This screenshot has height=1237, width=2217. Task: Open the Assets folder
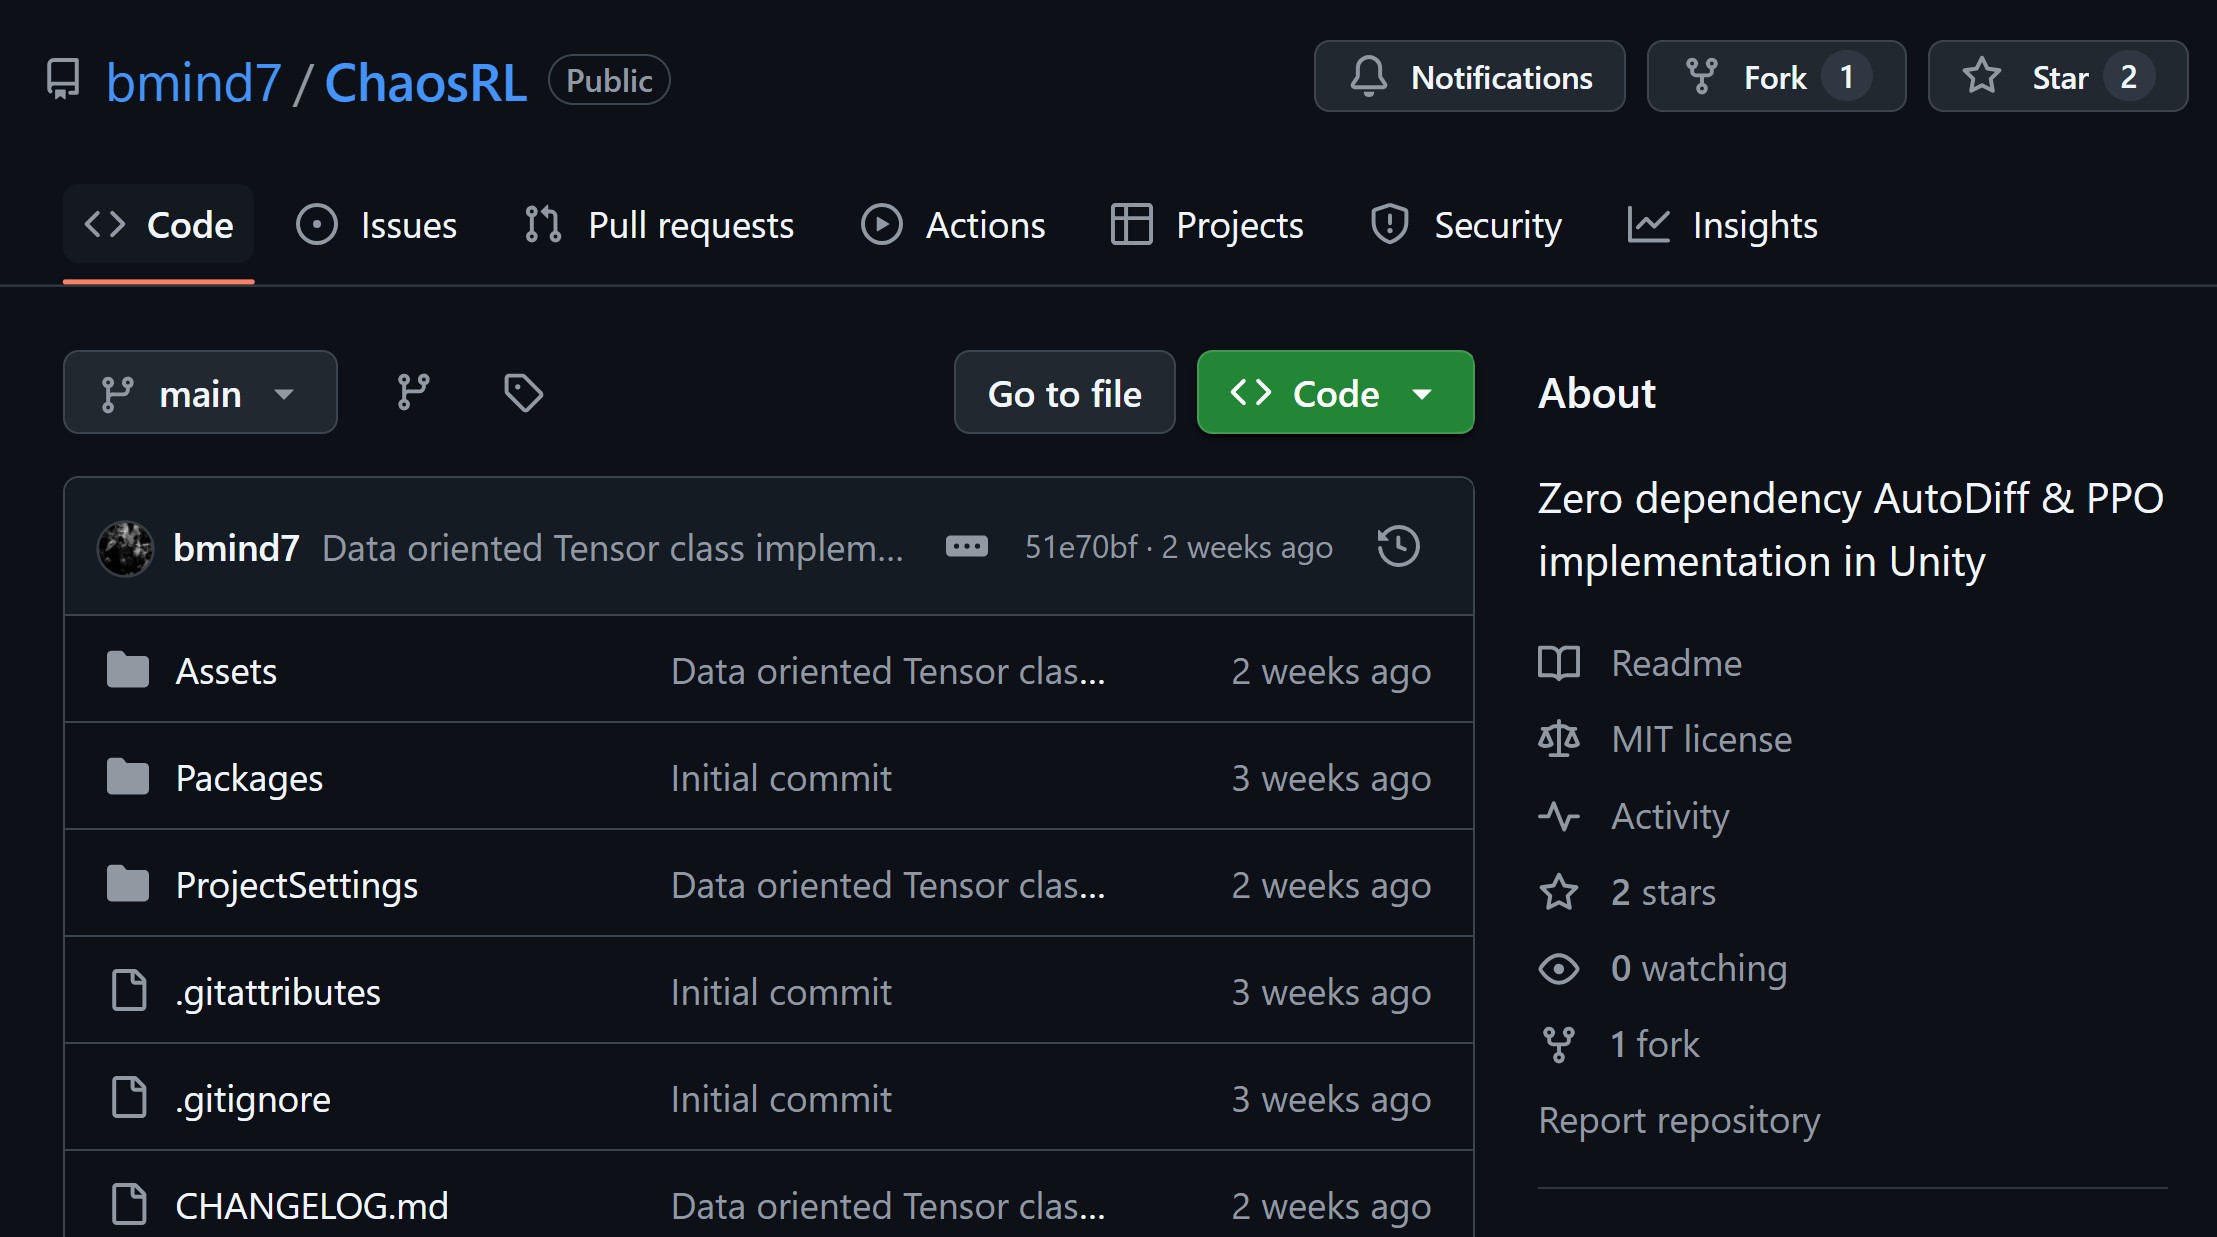[226, 671]
